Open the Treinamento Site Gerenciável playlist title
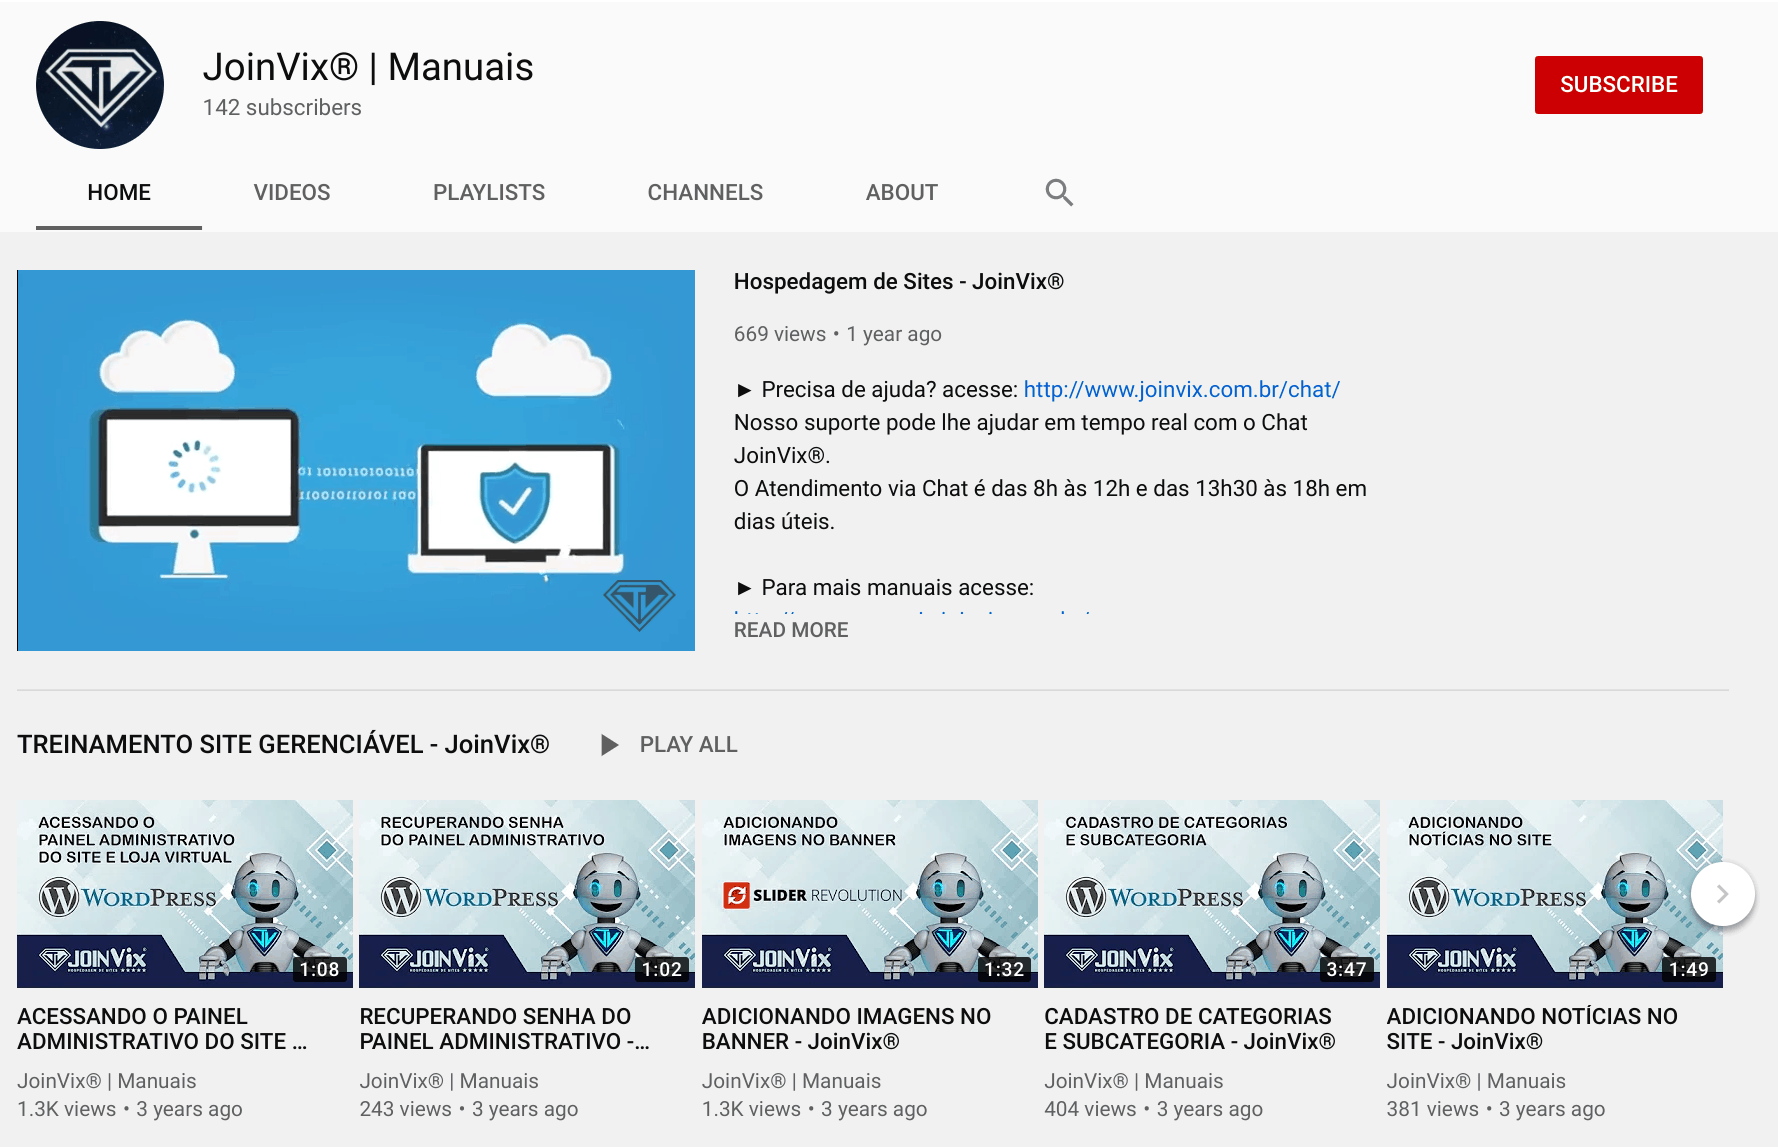 [283, 745]
